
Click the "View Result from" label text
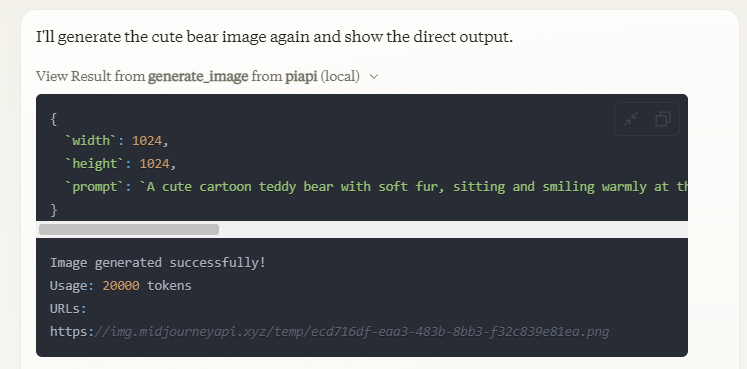pyautogui.click(x=91, y=76)
